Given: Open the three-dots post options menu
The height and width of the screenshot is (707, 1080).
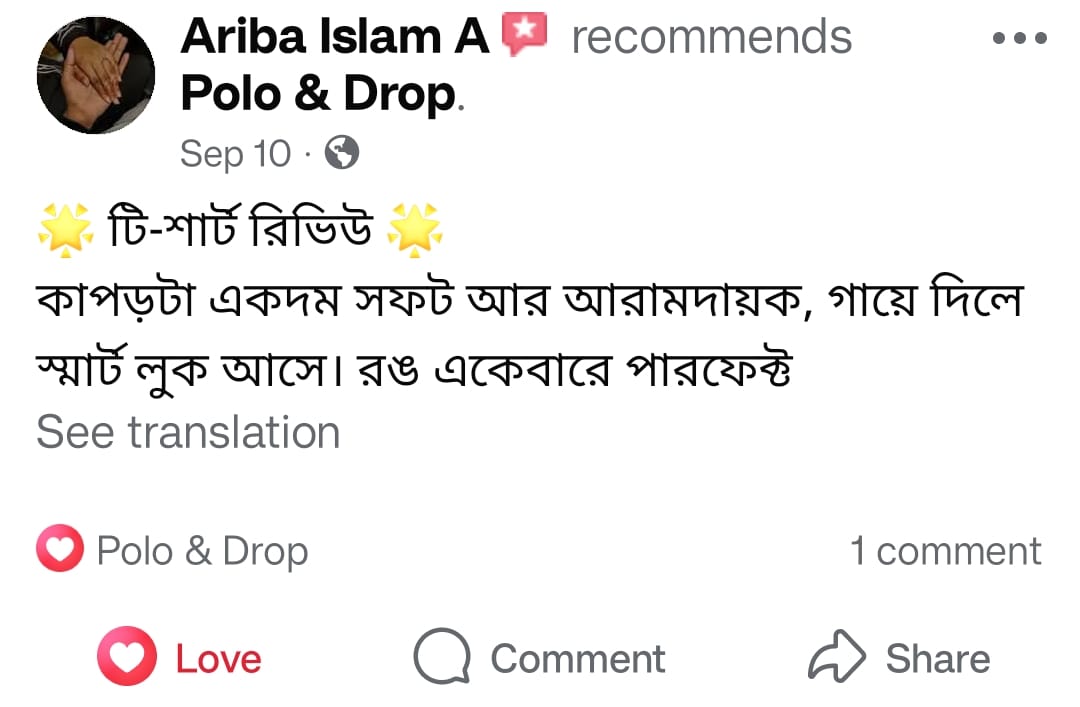Looking at the screenshot, I should [1019, 39].
